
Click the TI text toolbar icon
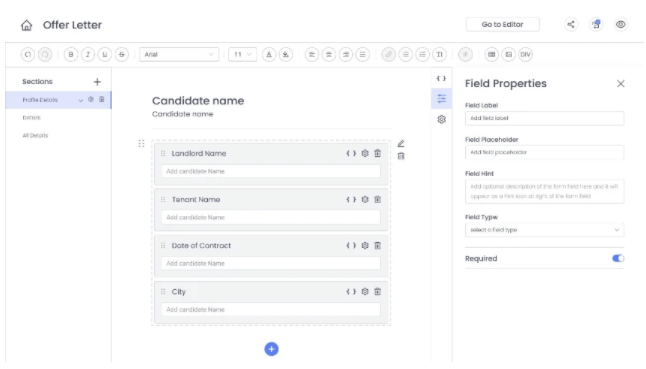click(x=440, y=54)
